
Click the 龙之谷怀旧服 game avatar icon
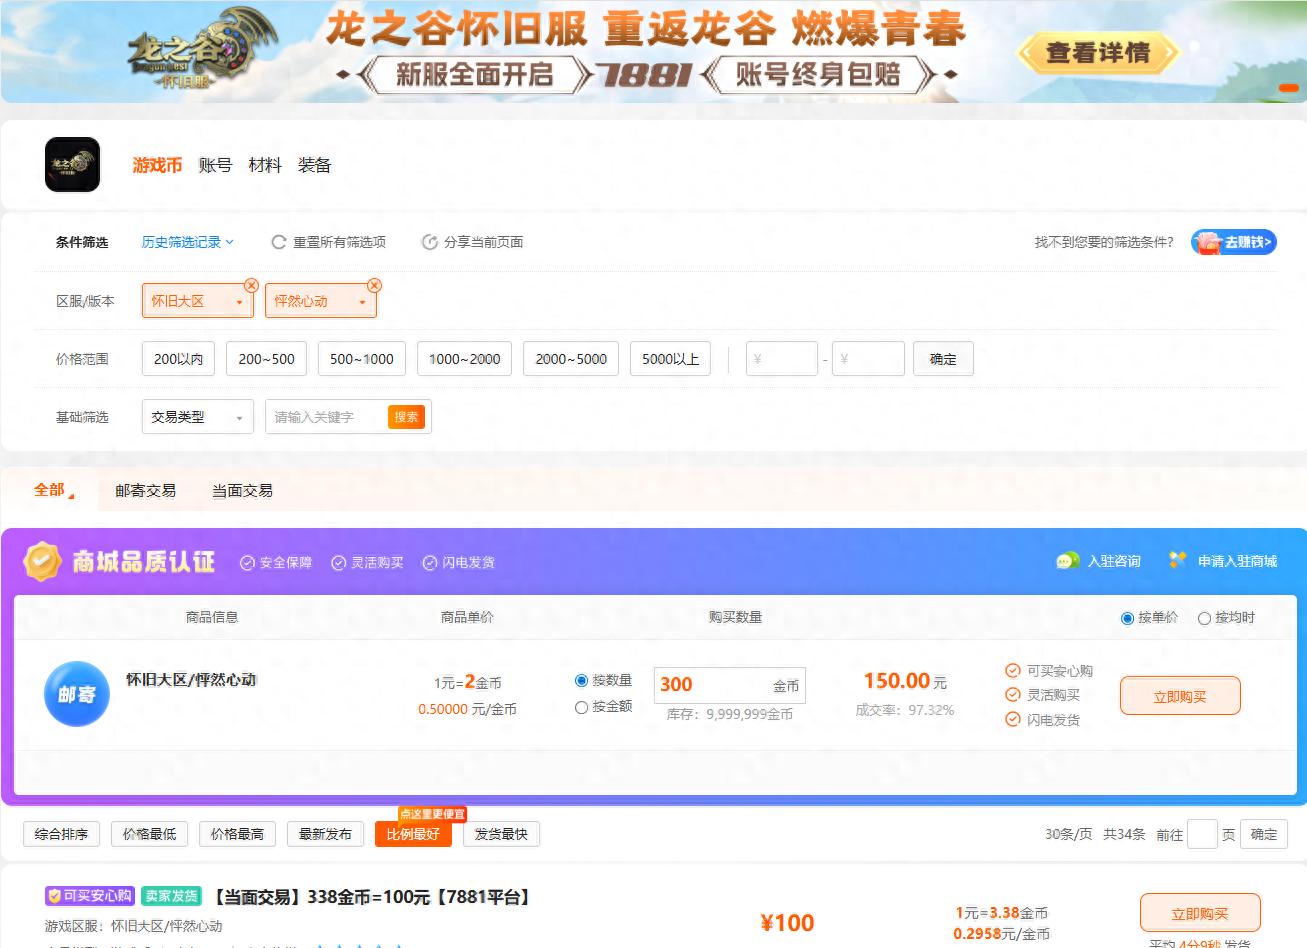(x=72, y=164)
